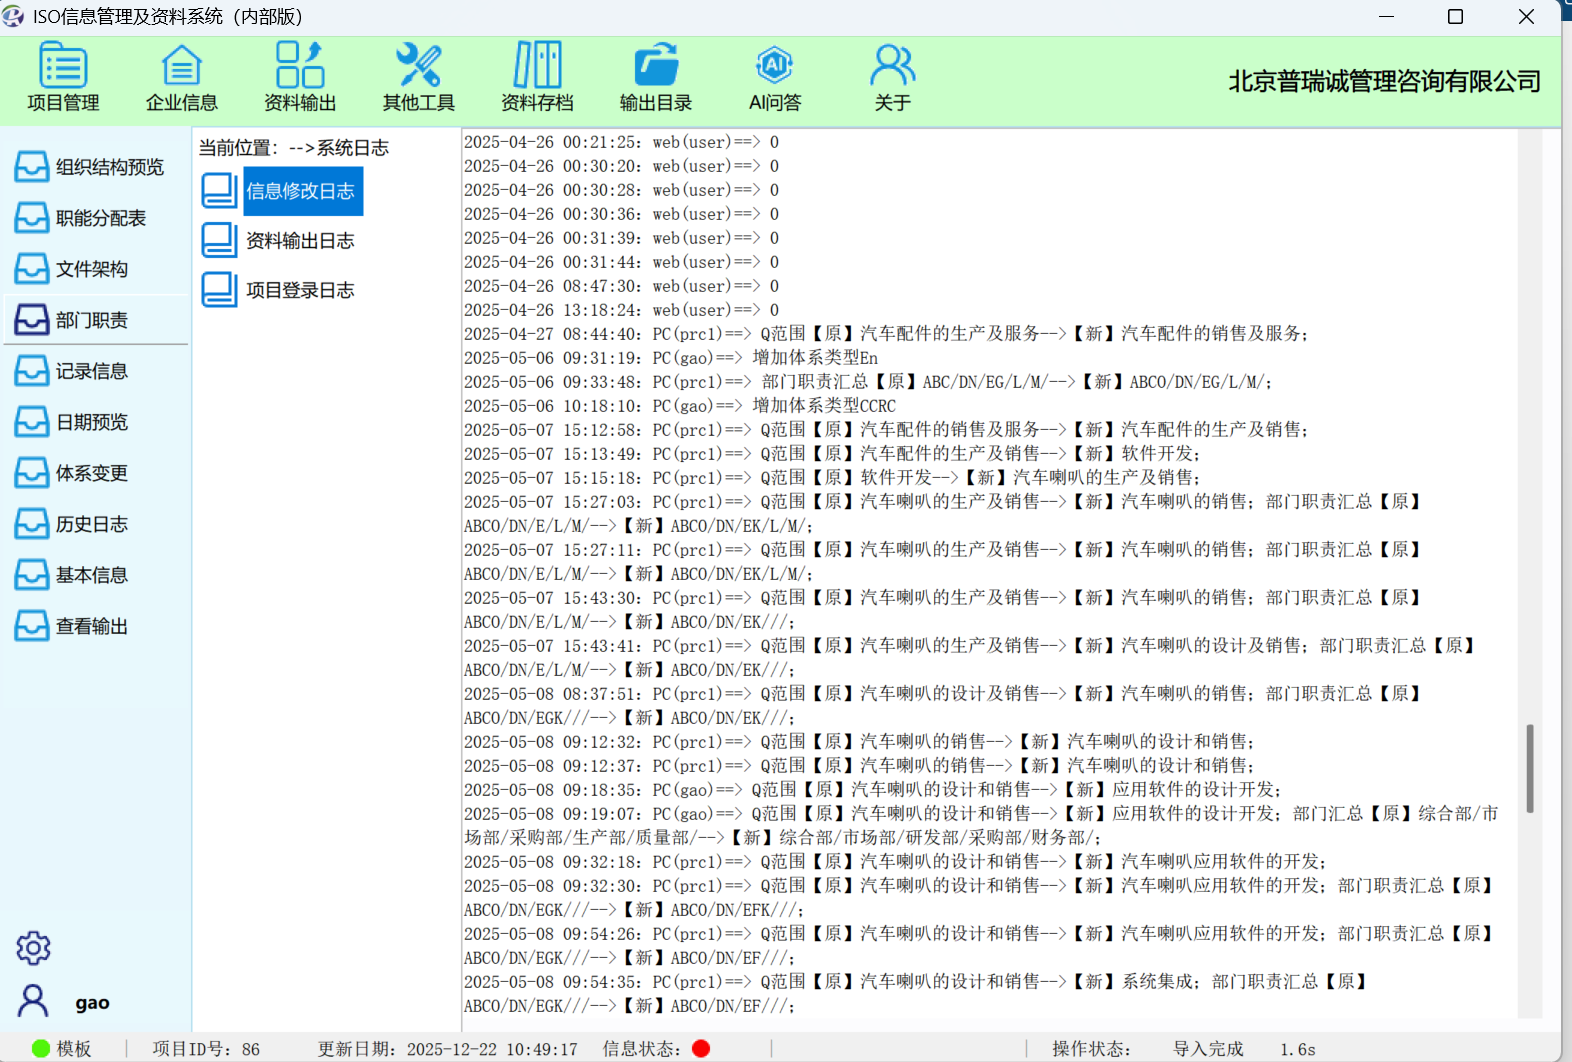Select 信息修改日志 log entry

[300, 191]
